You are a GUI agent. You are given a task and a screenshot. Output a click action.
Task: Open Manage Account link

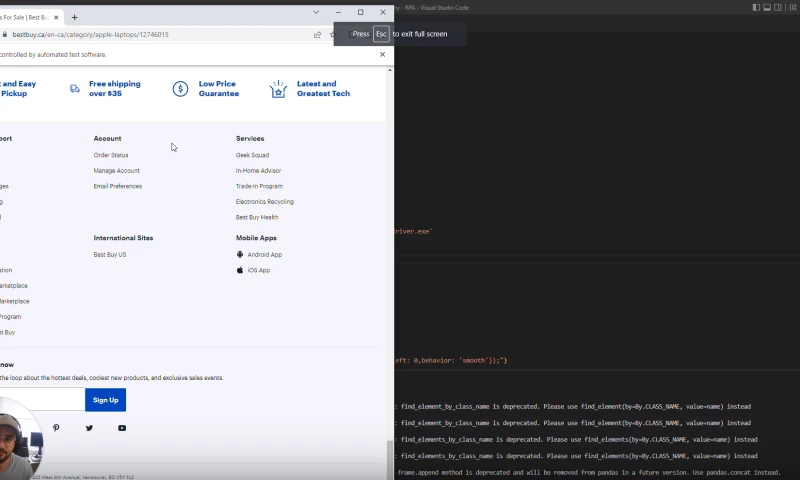click(x=116, y=171)
